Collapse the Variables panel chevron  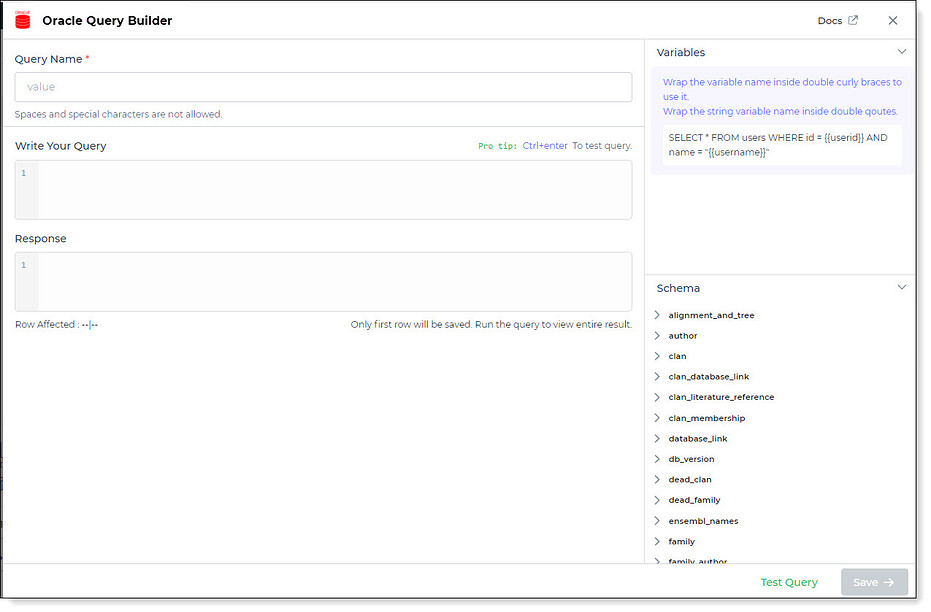tap(901, 52)
